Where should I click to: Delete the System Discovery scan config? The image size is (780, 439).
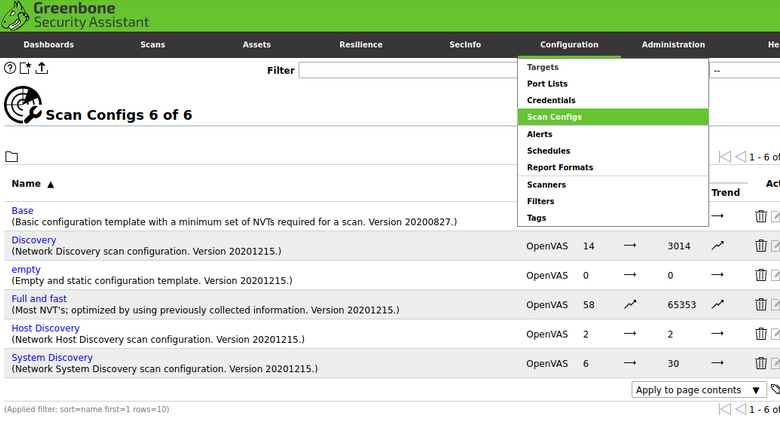761,363
